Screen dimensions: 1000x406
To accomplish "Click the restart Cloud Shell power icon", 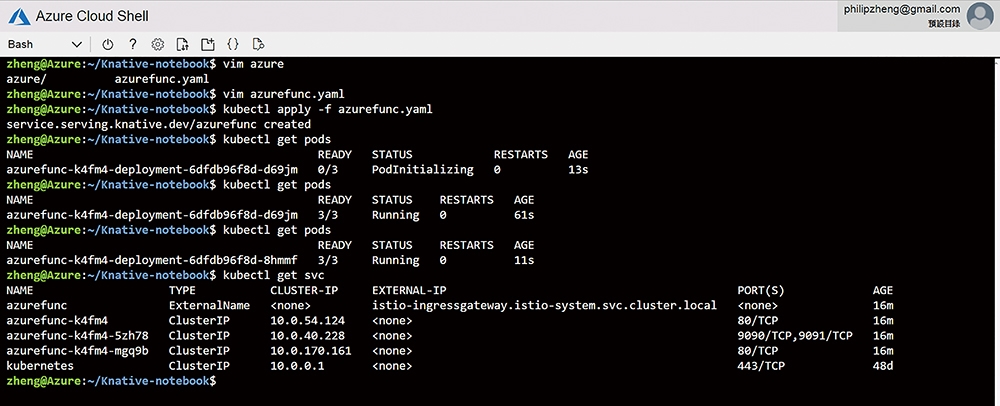I will point(108,44).
